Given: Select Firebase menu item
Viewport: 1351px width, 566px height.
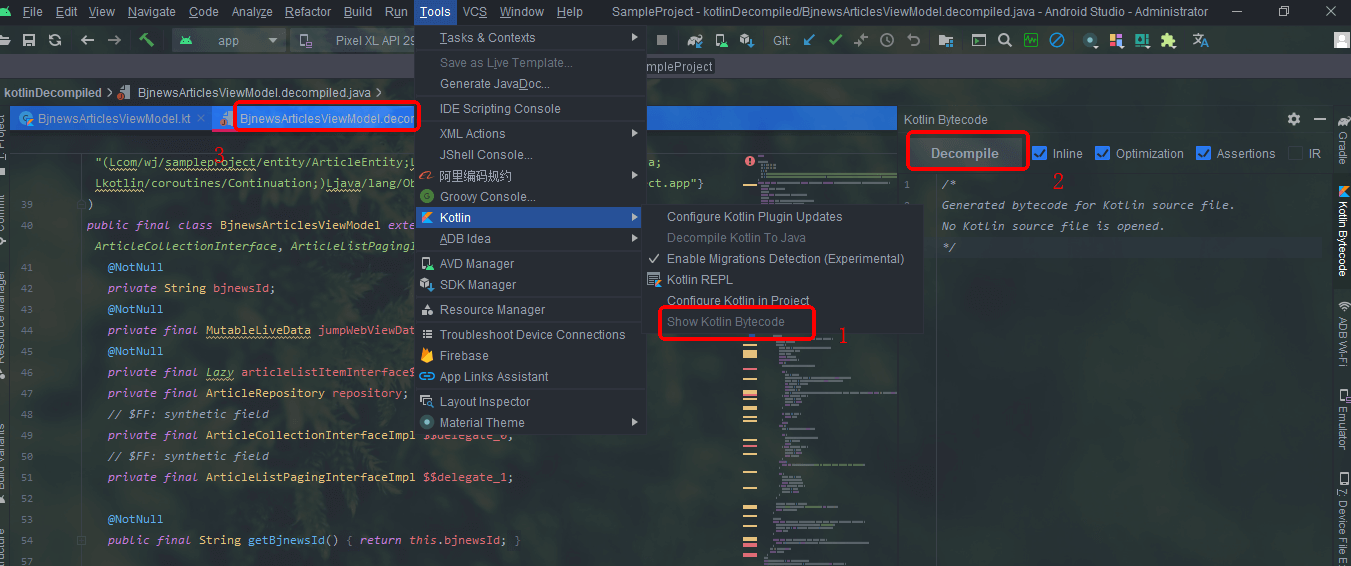Looking at the screenshot, I should [x=530, y=356].
